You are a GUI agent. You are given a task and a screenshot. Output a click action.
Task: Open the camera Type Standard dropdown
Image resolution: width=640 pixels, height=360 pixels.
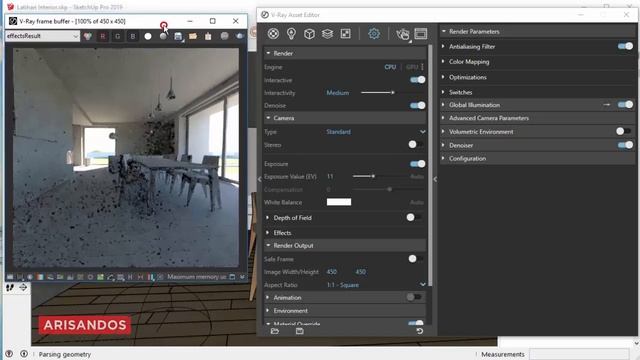pyautogui.click(x=376, y=132)
